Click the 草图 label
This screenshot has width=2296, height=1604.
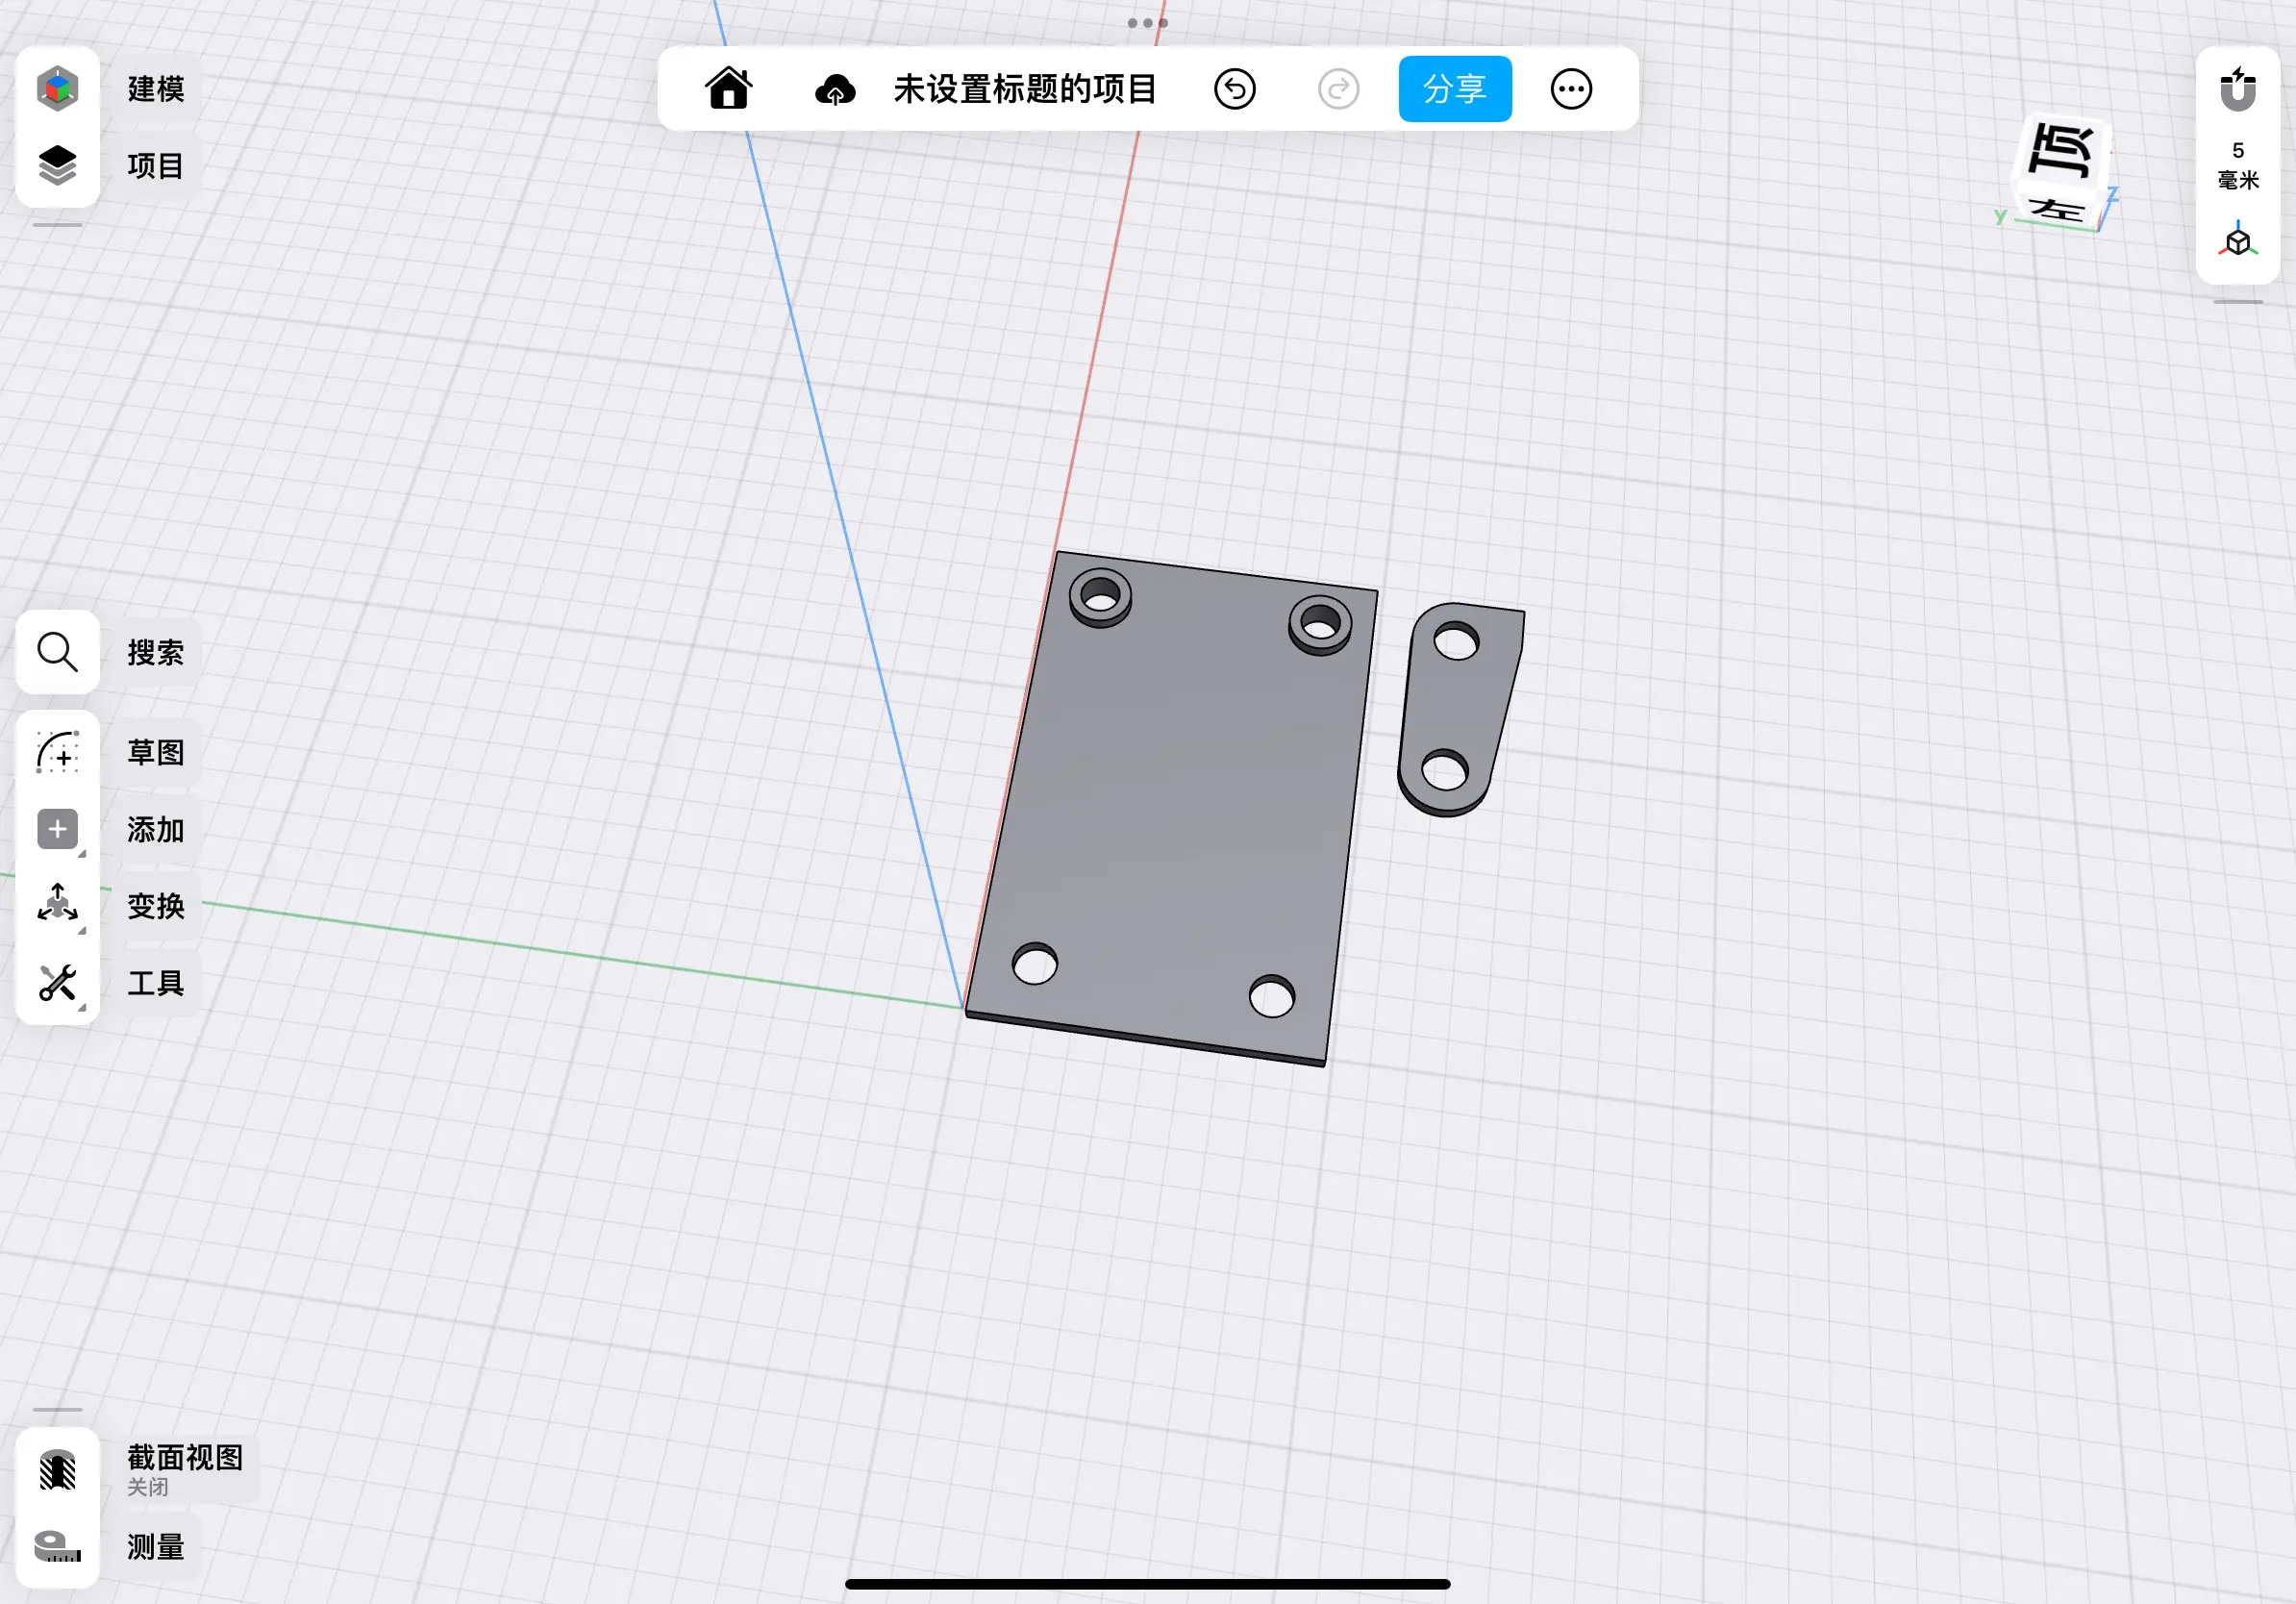[156, 752]
